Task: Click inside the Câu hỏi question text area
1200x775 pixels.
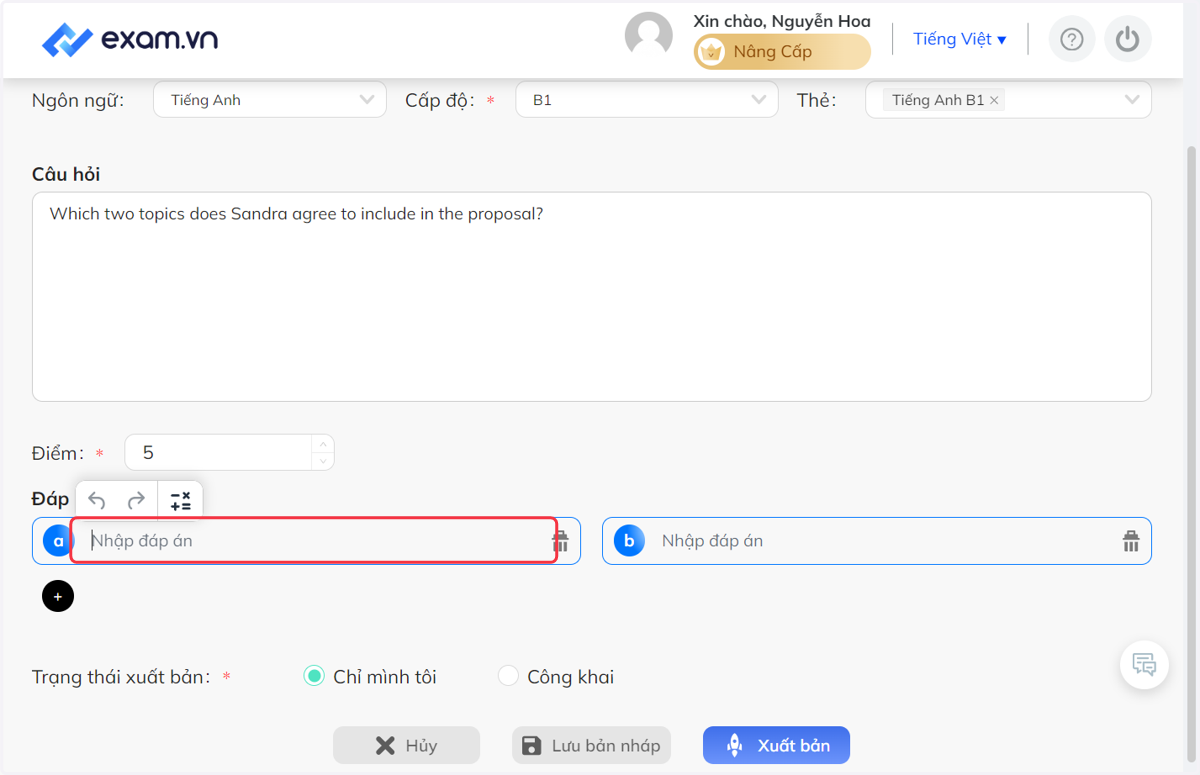Action: [x=592, y=297]
